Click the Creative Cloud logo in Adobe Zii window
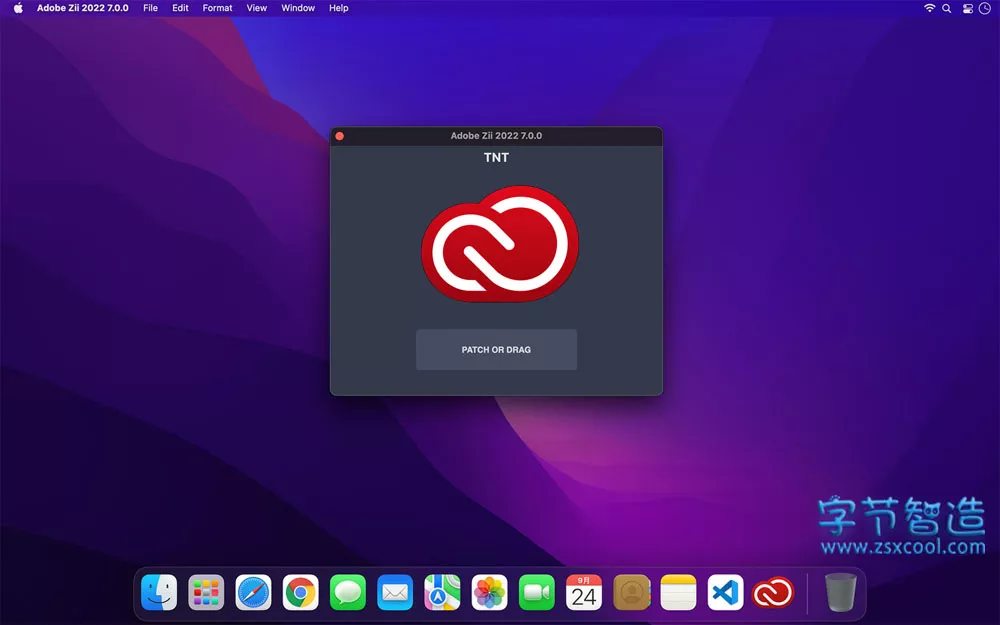This screenshot has width=1000, height=625. point(500,244)
